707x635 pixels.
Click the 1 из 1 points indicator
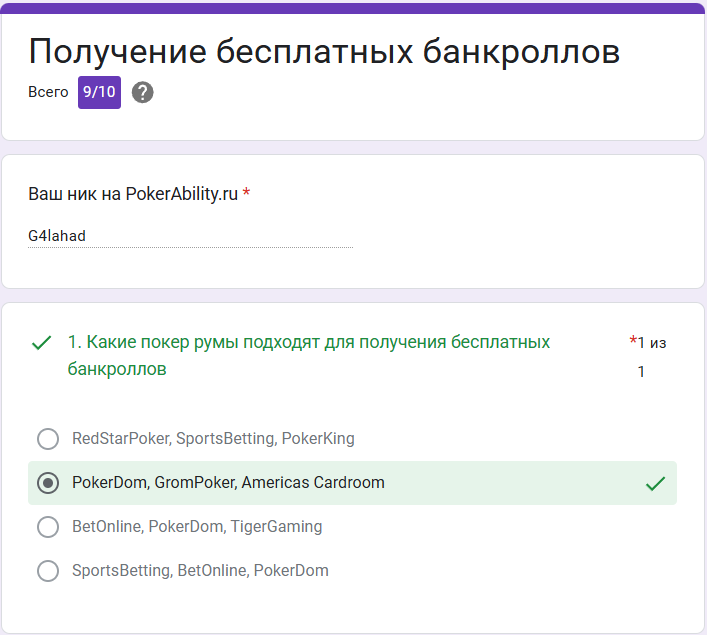pos(652,357)
